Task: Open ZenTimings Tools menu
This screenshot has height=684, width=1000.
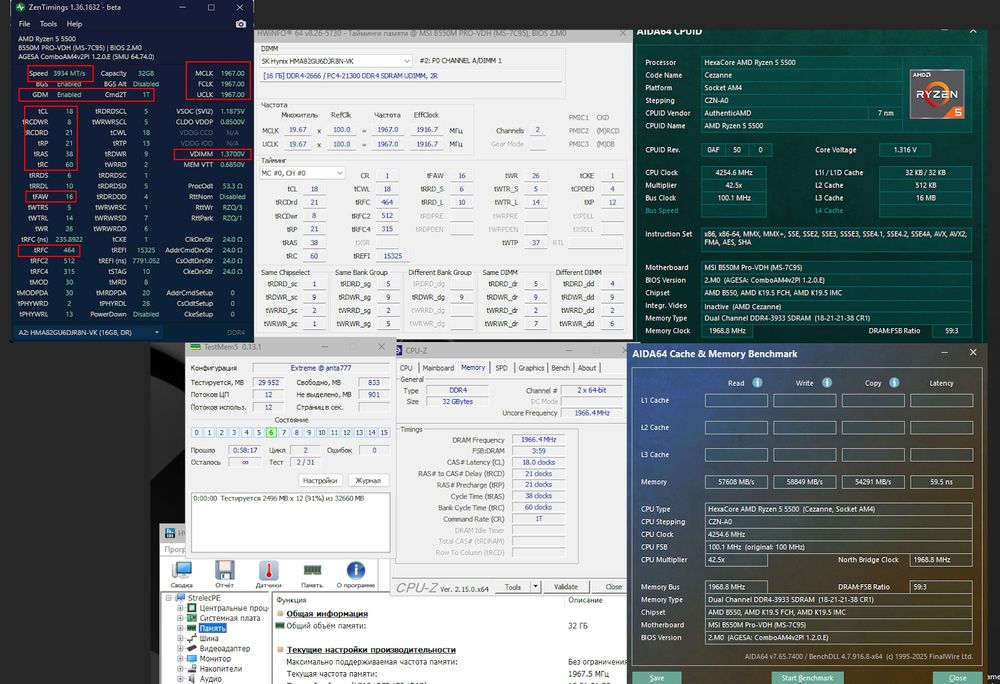Action: coord(48,24)
